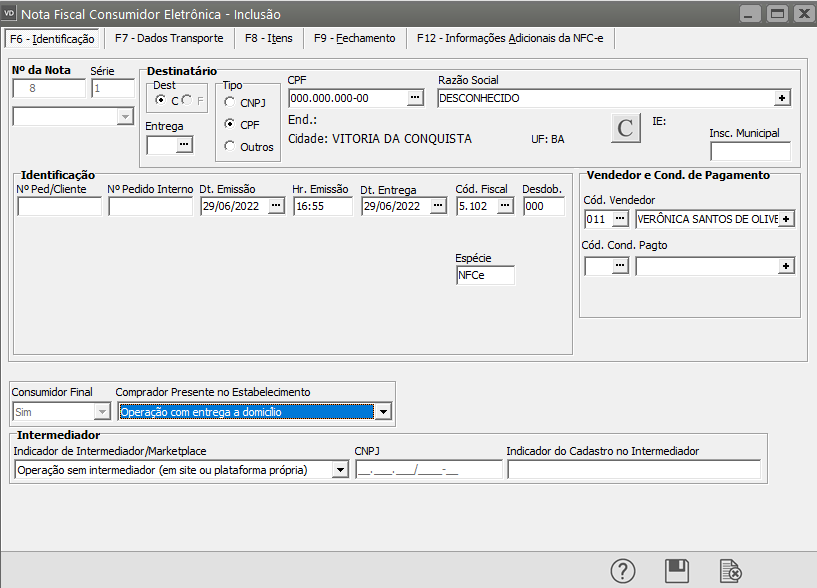
Task: Choose the Outros type radio option
Action: click(231, 147)
